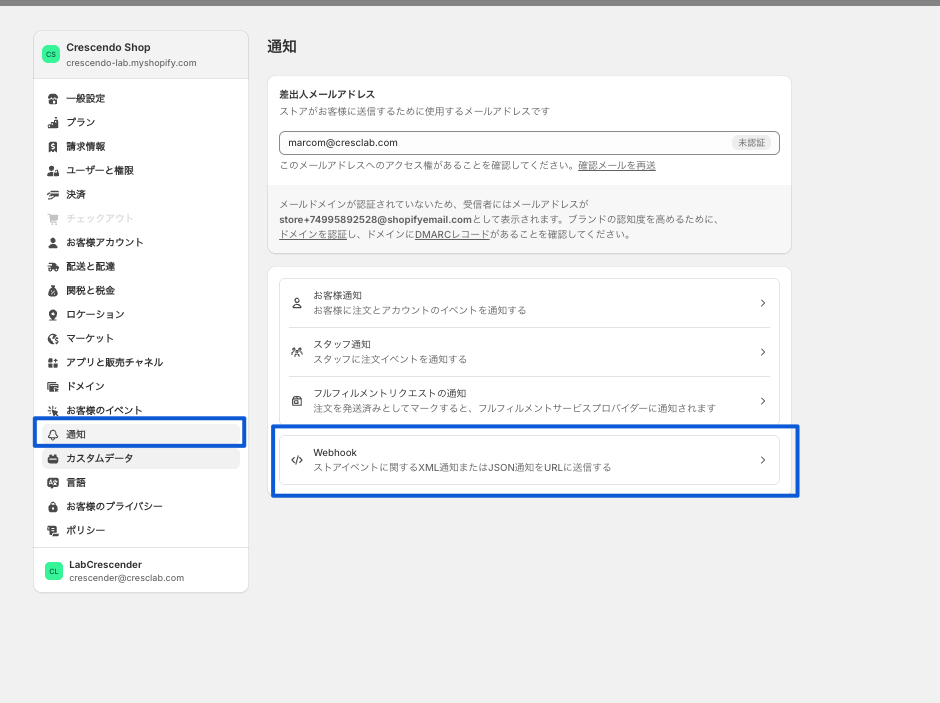Screen dimensions: 940x703
Task: Open フルフィルメントリクエストの通知 chevron
Action: tap(762, 401)
